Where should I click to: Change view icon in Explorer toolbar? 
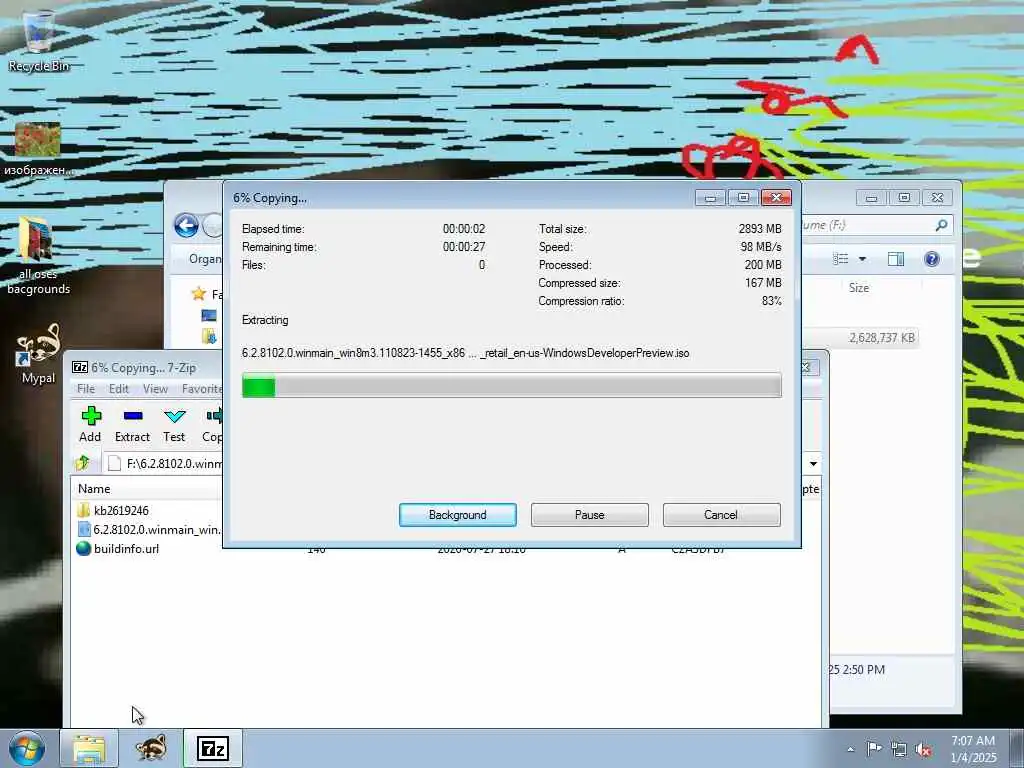[840, 259]
